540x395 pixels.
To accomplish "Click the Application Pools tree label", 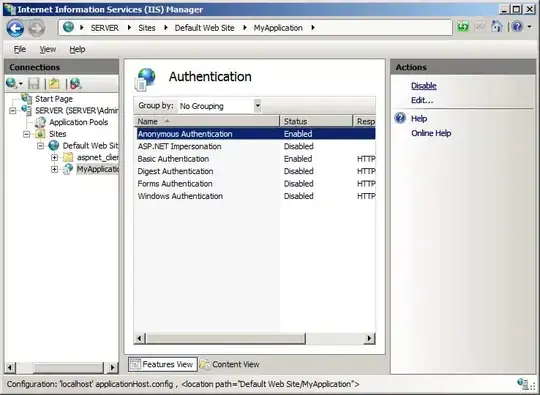I will click(79, 122).
